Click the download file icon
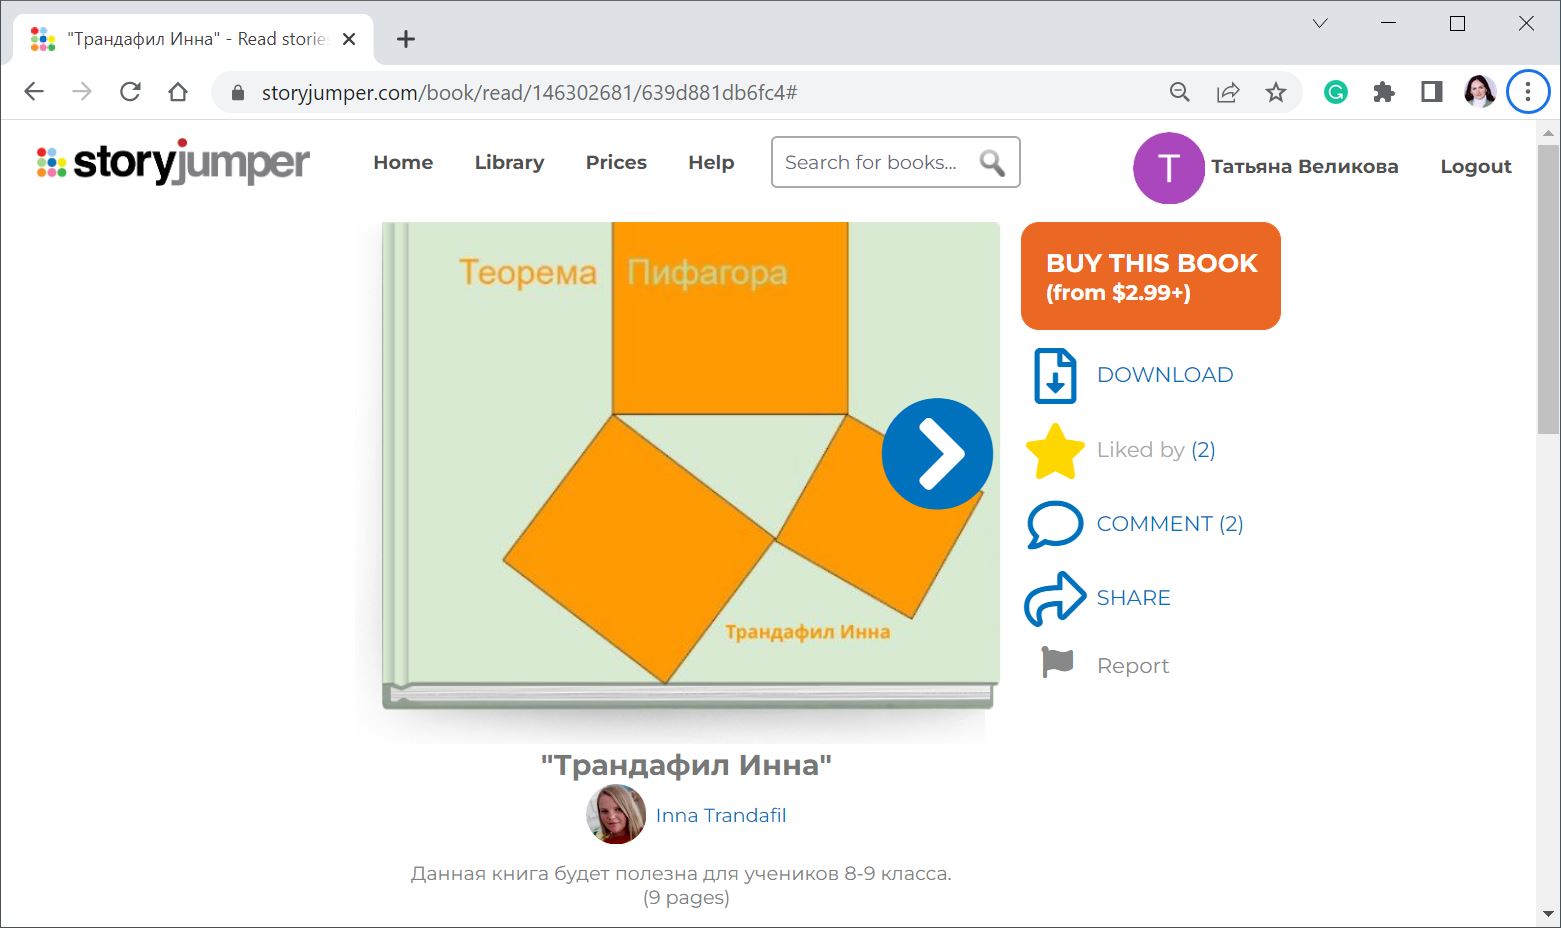 1054,376
